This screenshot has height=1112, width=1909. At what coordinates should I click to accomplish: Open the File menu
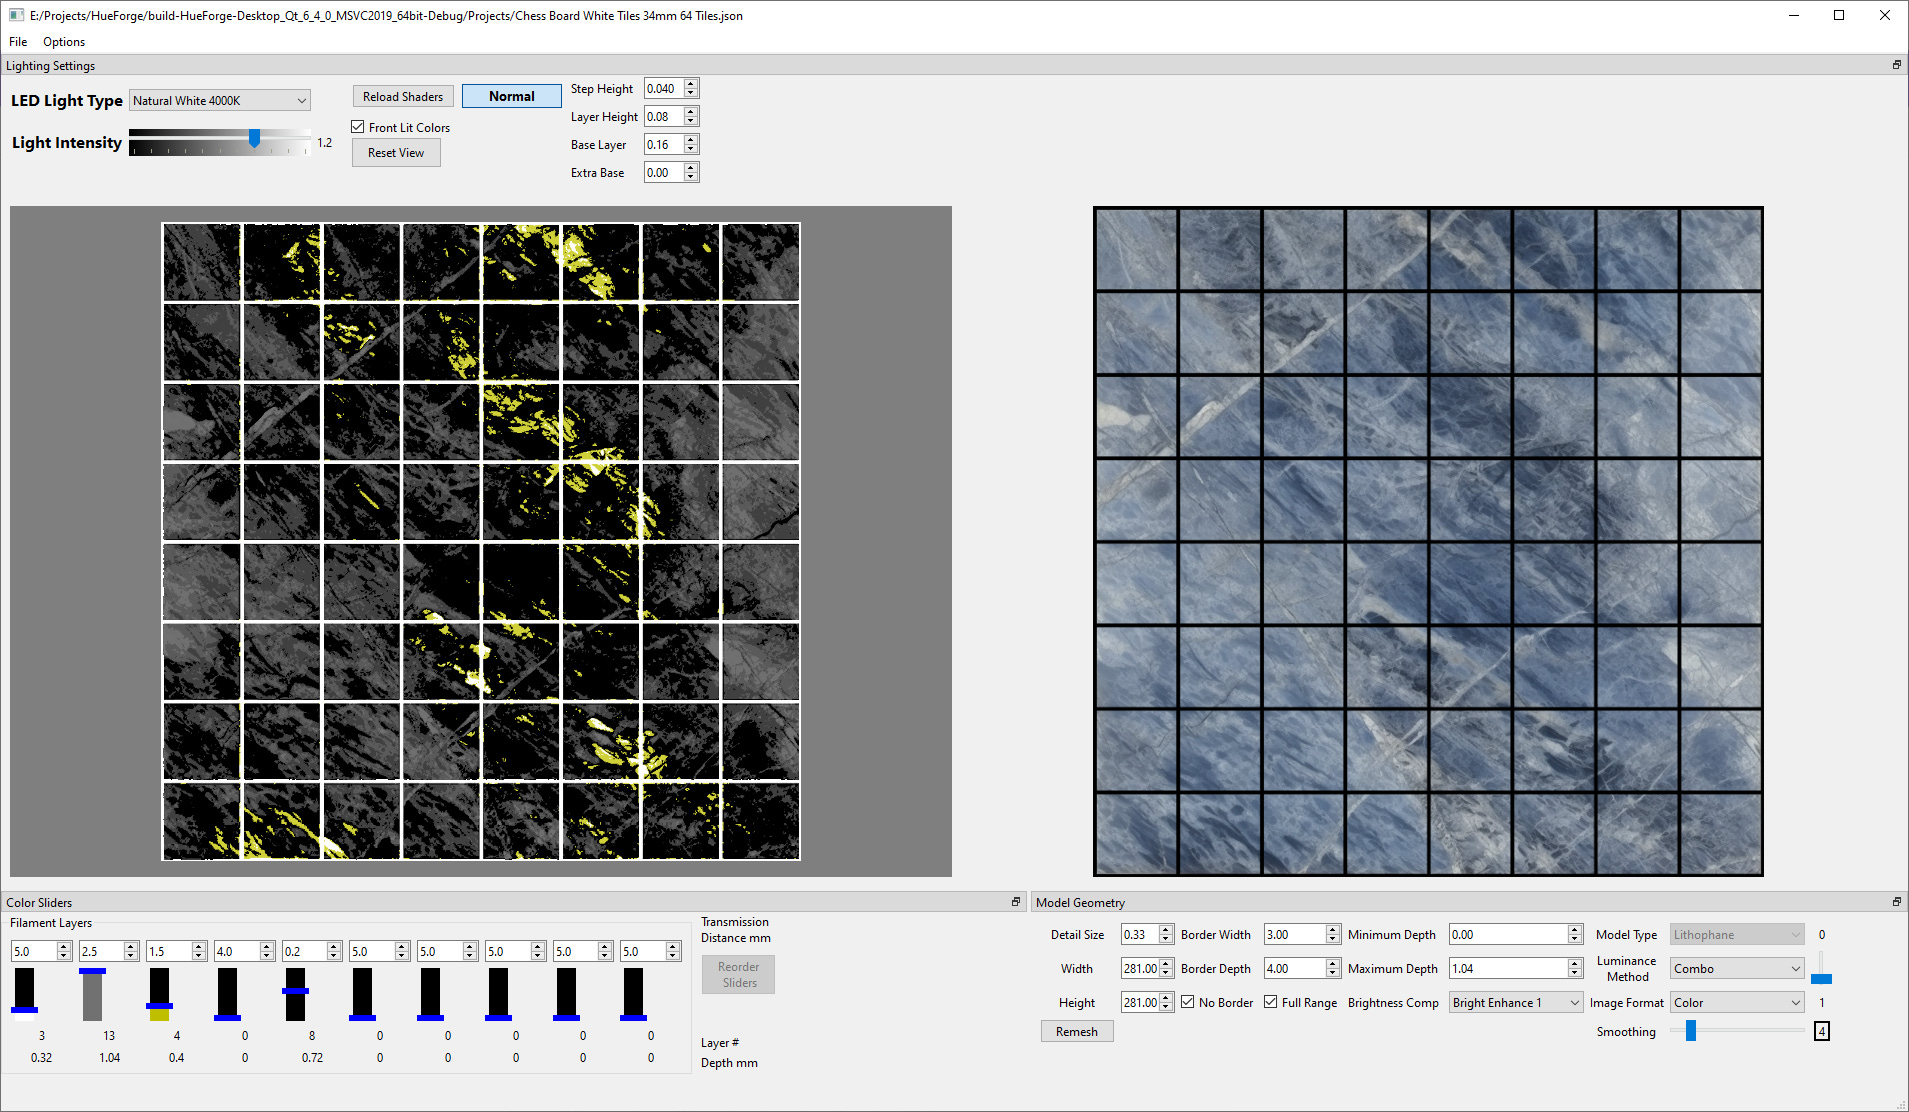[18, 42]
